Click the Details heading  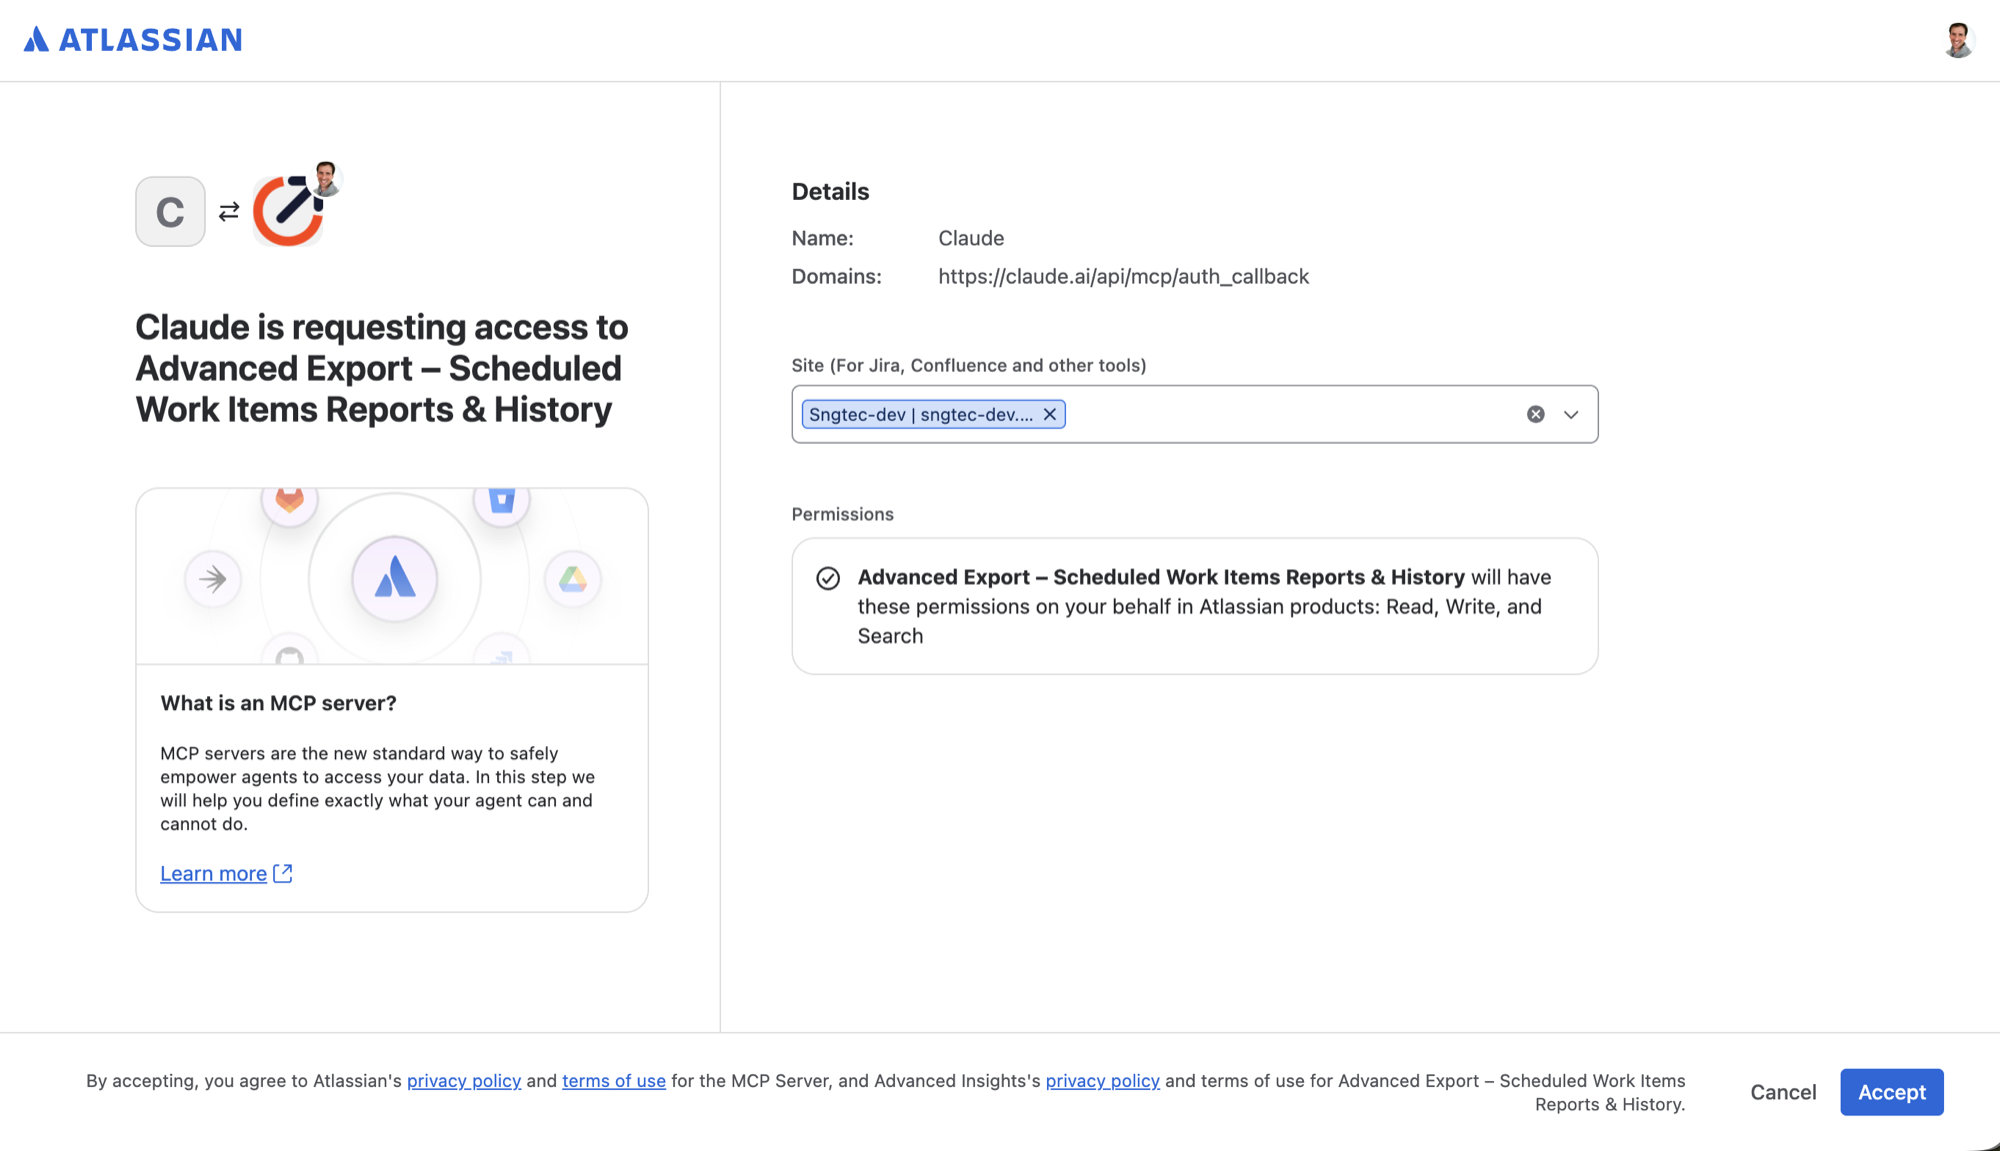coord(830,191)
